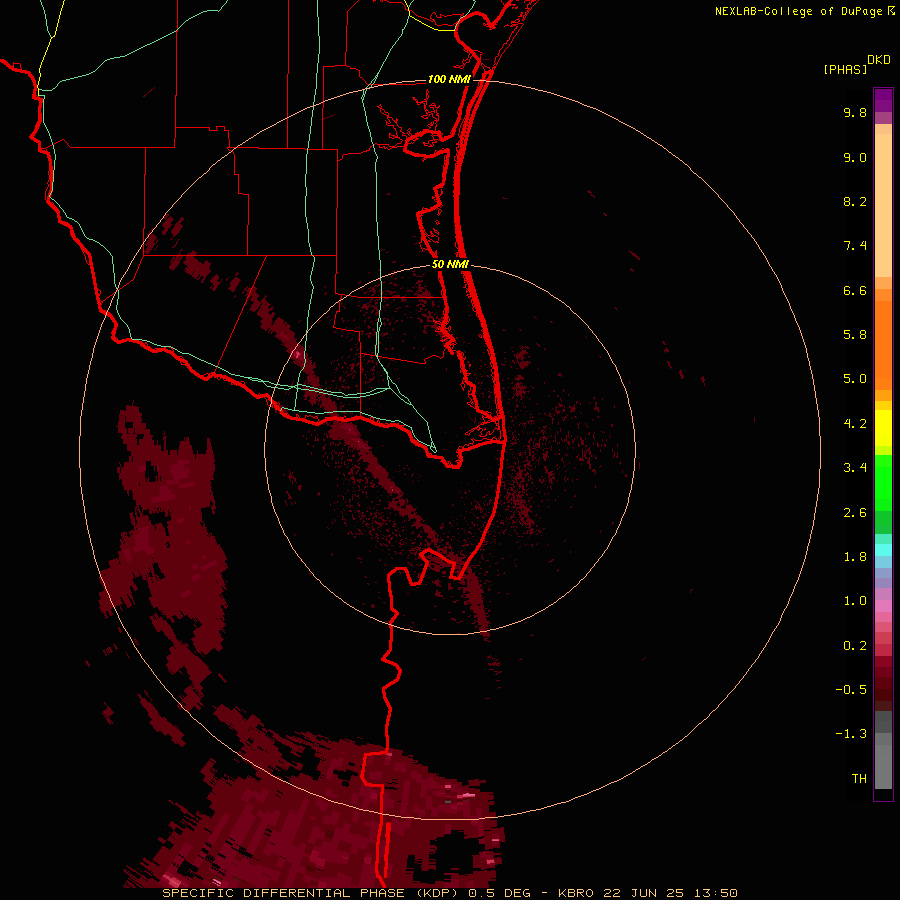Click the bright green color bar segment
900x900 pixels.
pos(883,483)
